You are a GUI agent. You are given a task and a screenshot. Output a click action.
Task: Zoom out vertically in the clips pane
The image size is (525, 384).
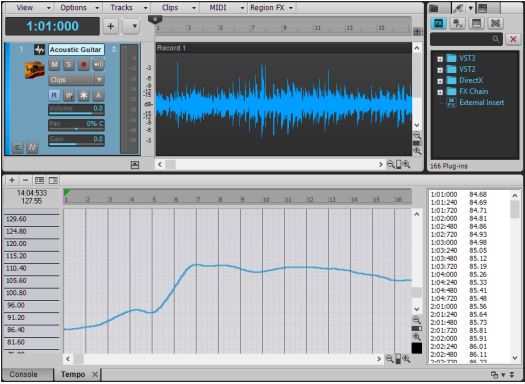click(x=417, y=135)
